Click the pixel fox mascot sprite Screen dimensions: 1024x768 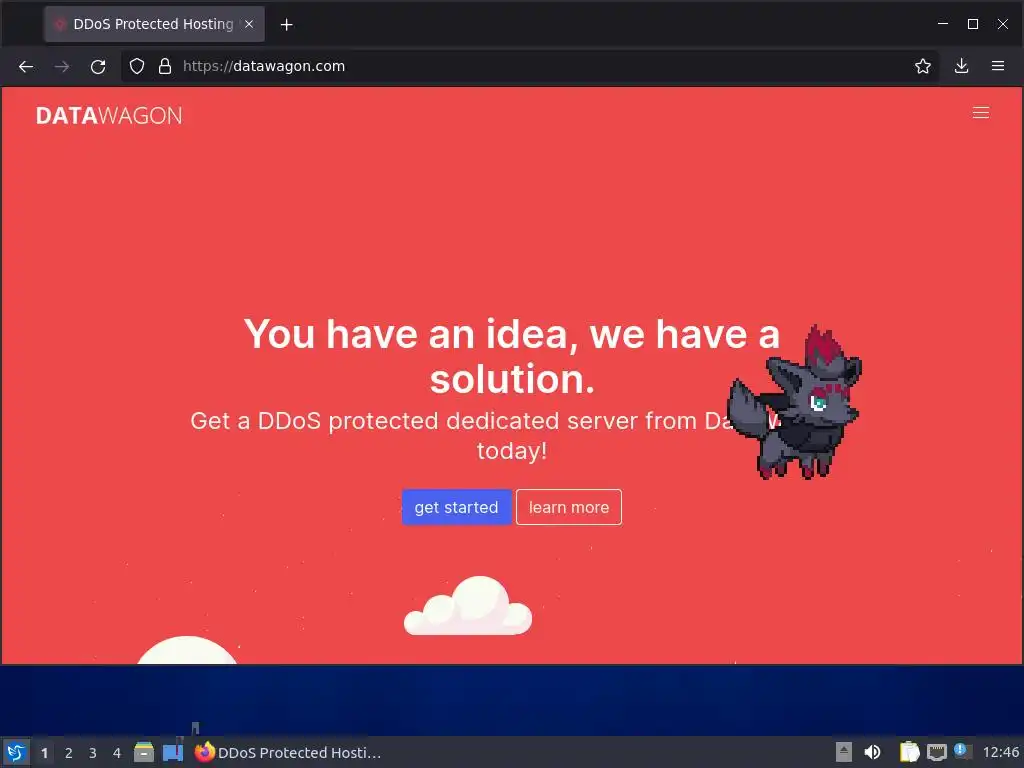coord(795,403)
